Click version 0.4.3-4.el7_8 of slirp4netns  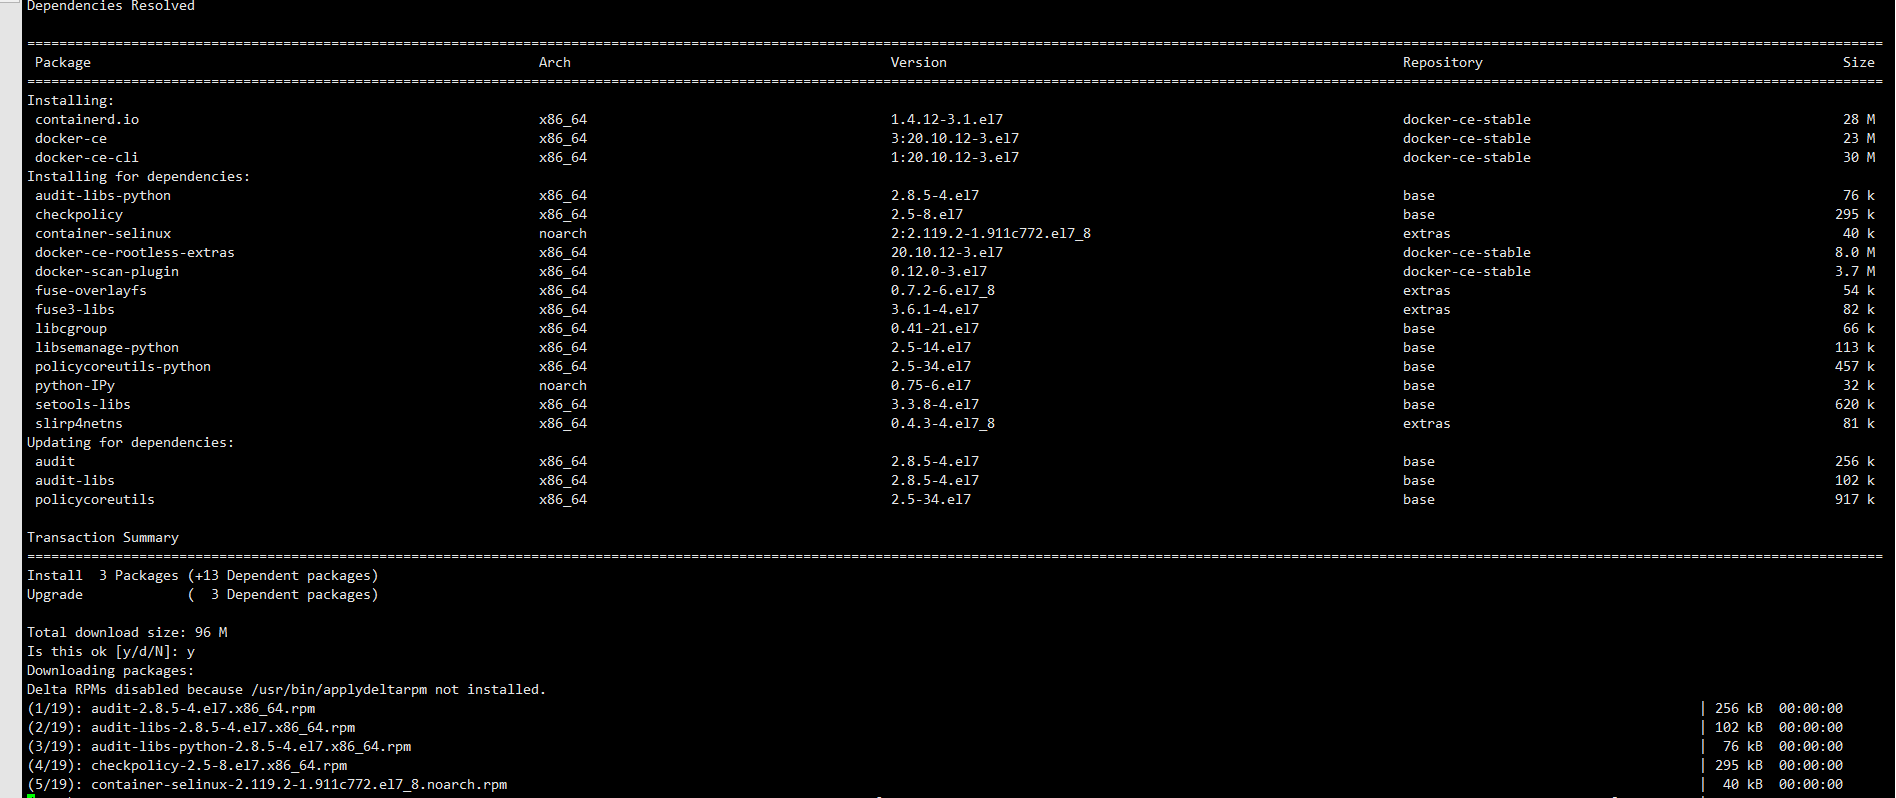tap(943, 423)
